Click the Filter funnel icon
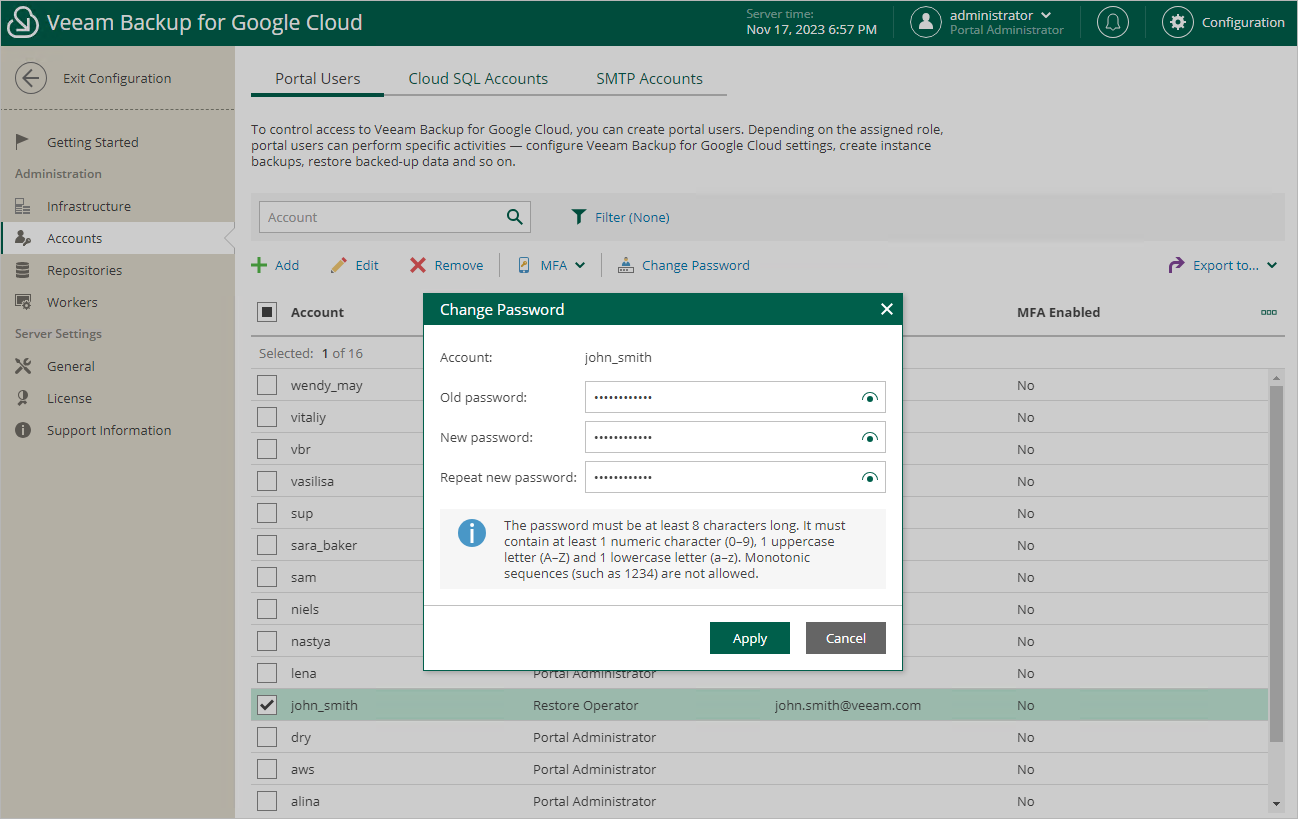Screen dimensions: 1298x819 [578, 217]
